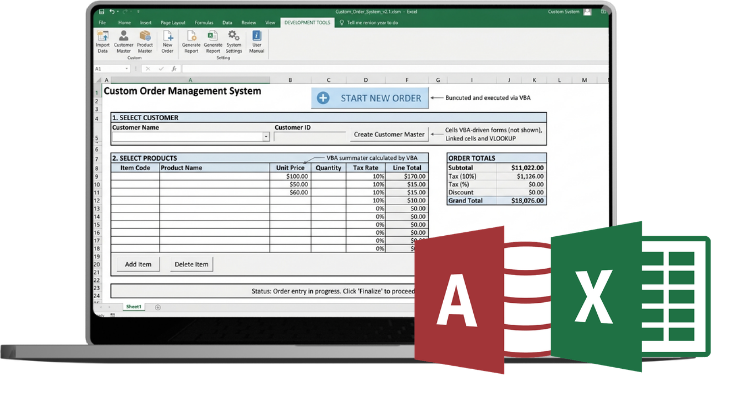
Task: Click the Add Item button
Action: pos(138,264)
